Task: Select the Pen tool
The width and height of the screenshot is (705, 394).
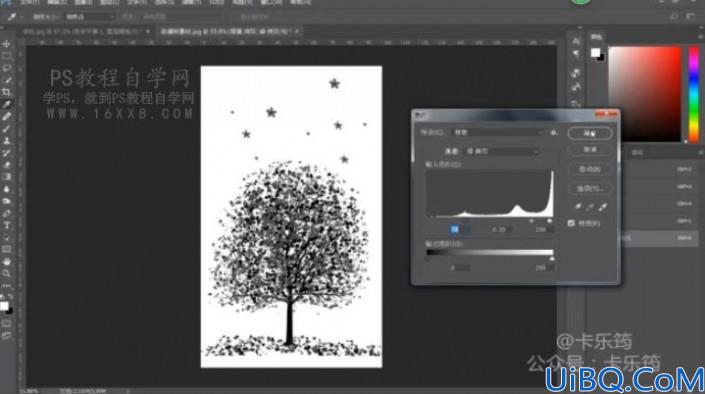Action: (x=6, y=214)
